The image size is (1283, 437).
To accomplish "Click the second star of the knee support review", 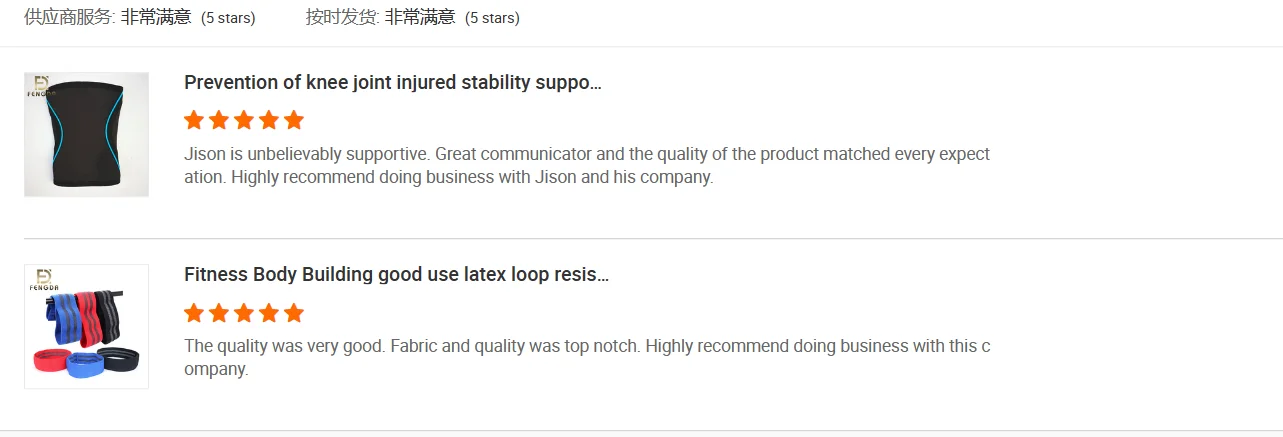I will 219,121.
